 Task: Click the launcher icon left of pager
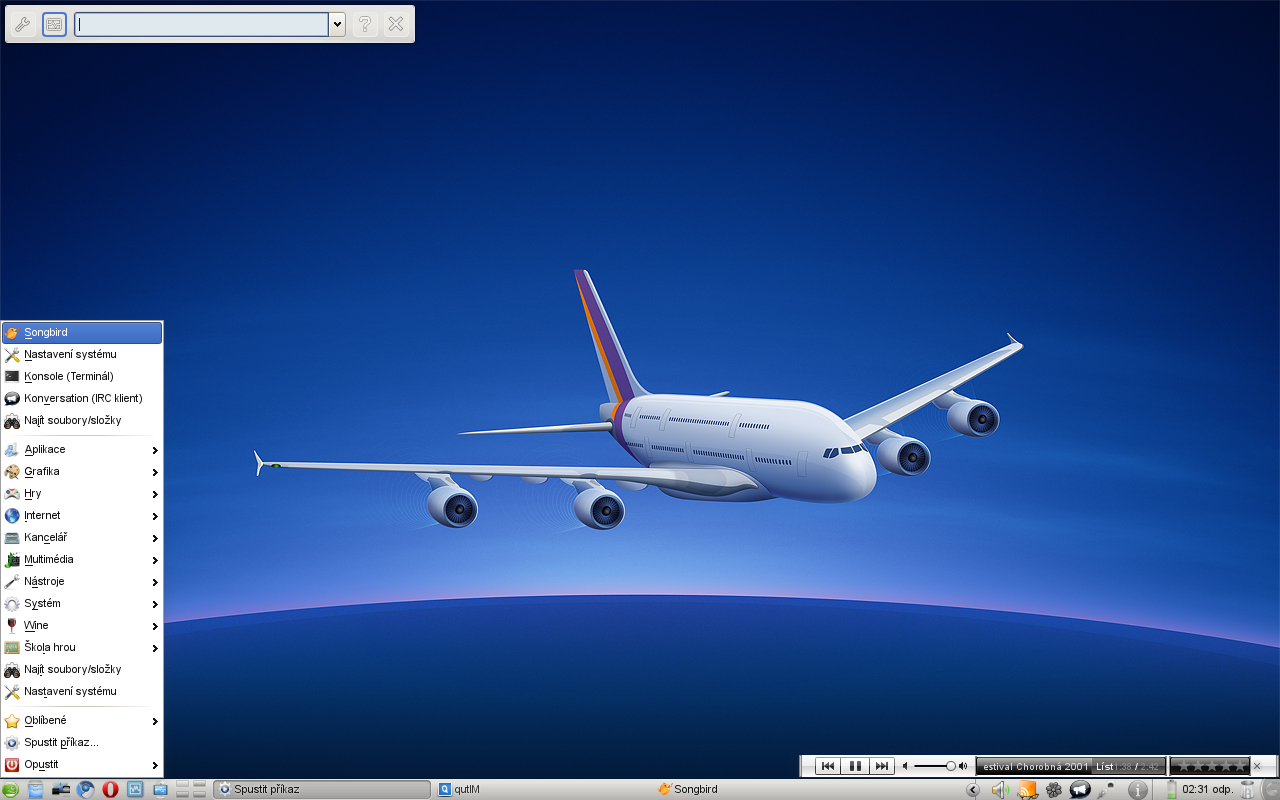click(x=160, y=789)
